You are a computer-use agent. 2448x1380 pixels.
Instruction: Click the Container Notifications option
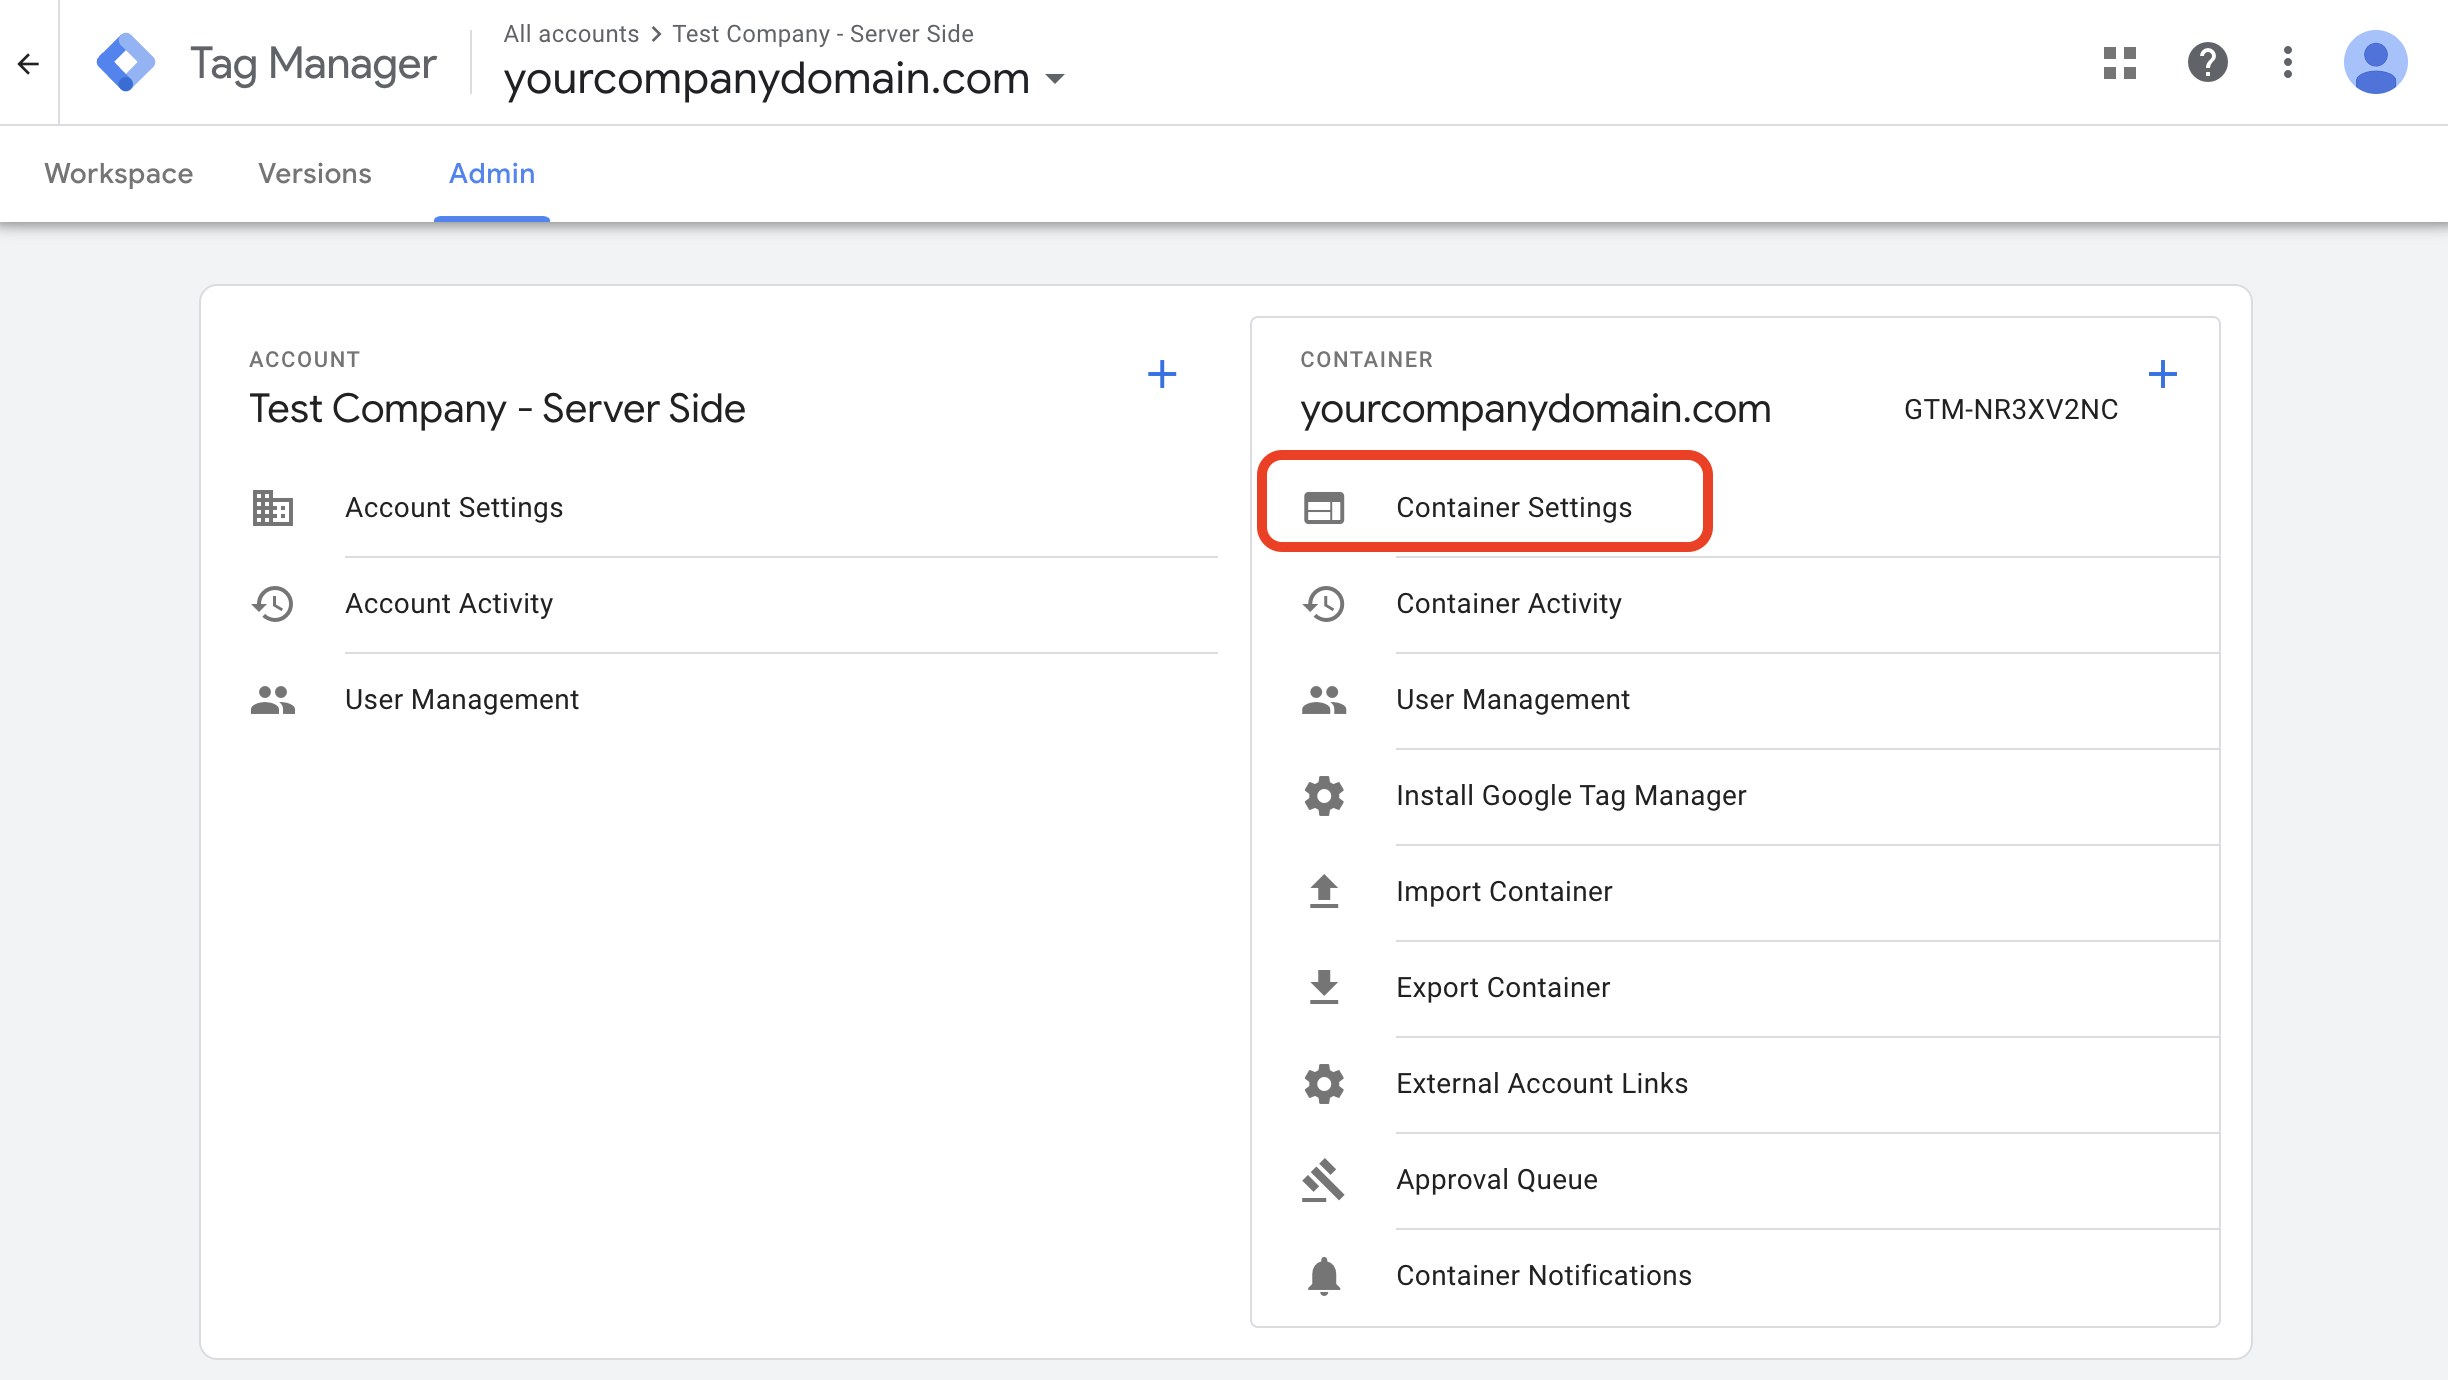1543,1274
